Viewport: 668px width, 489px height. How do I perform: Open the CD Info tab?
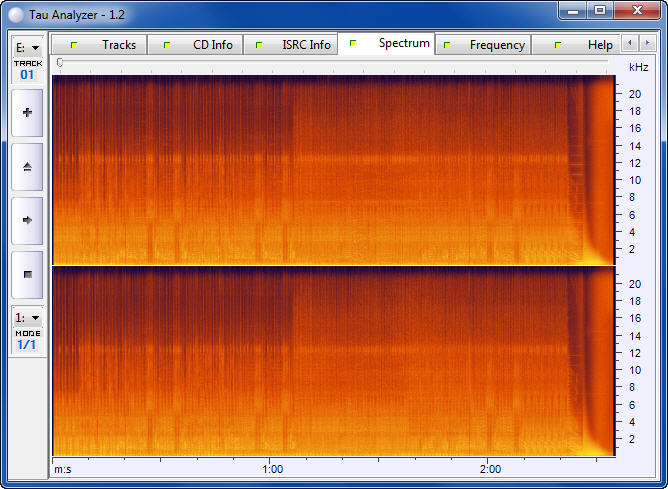[201, 45]
